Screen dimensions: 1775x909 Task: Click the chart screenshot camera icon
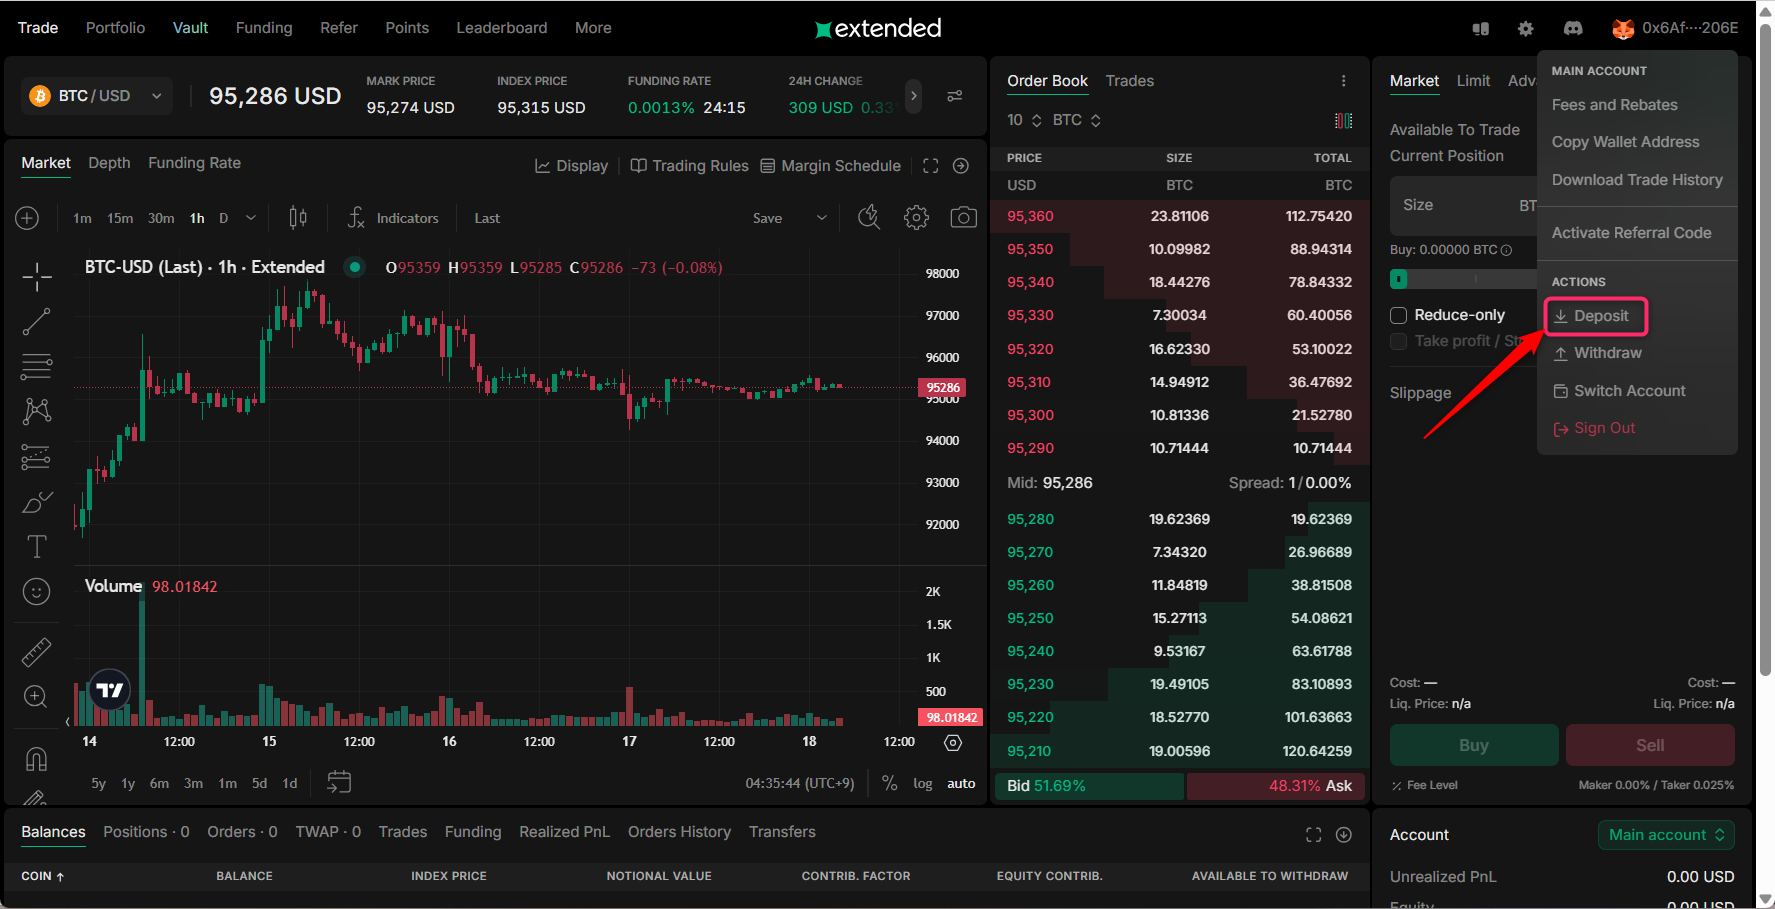point(963,218)
